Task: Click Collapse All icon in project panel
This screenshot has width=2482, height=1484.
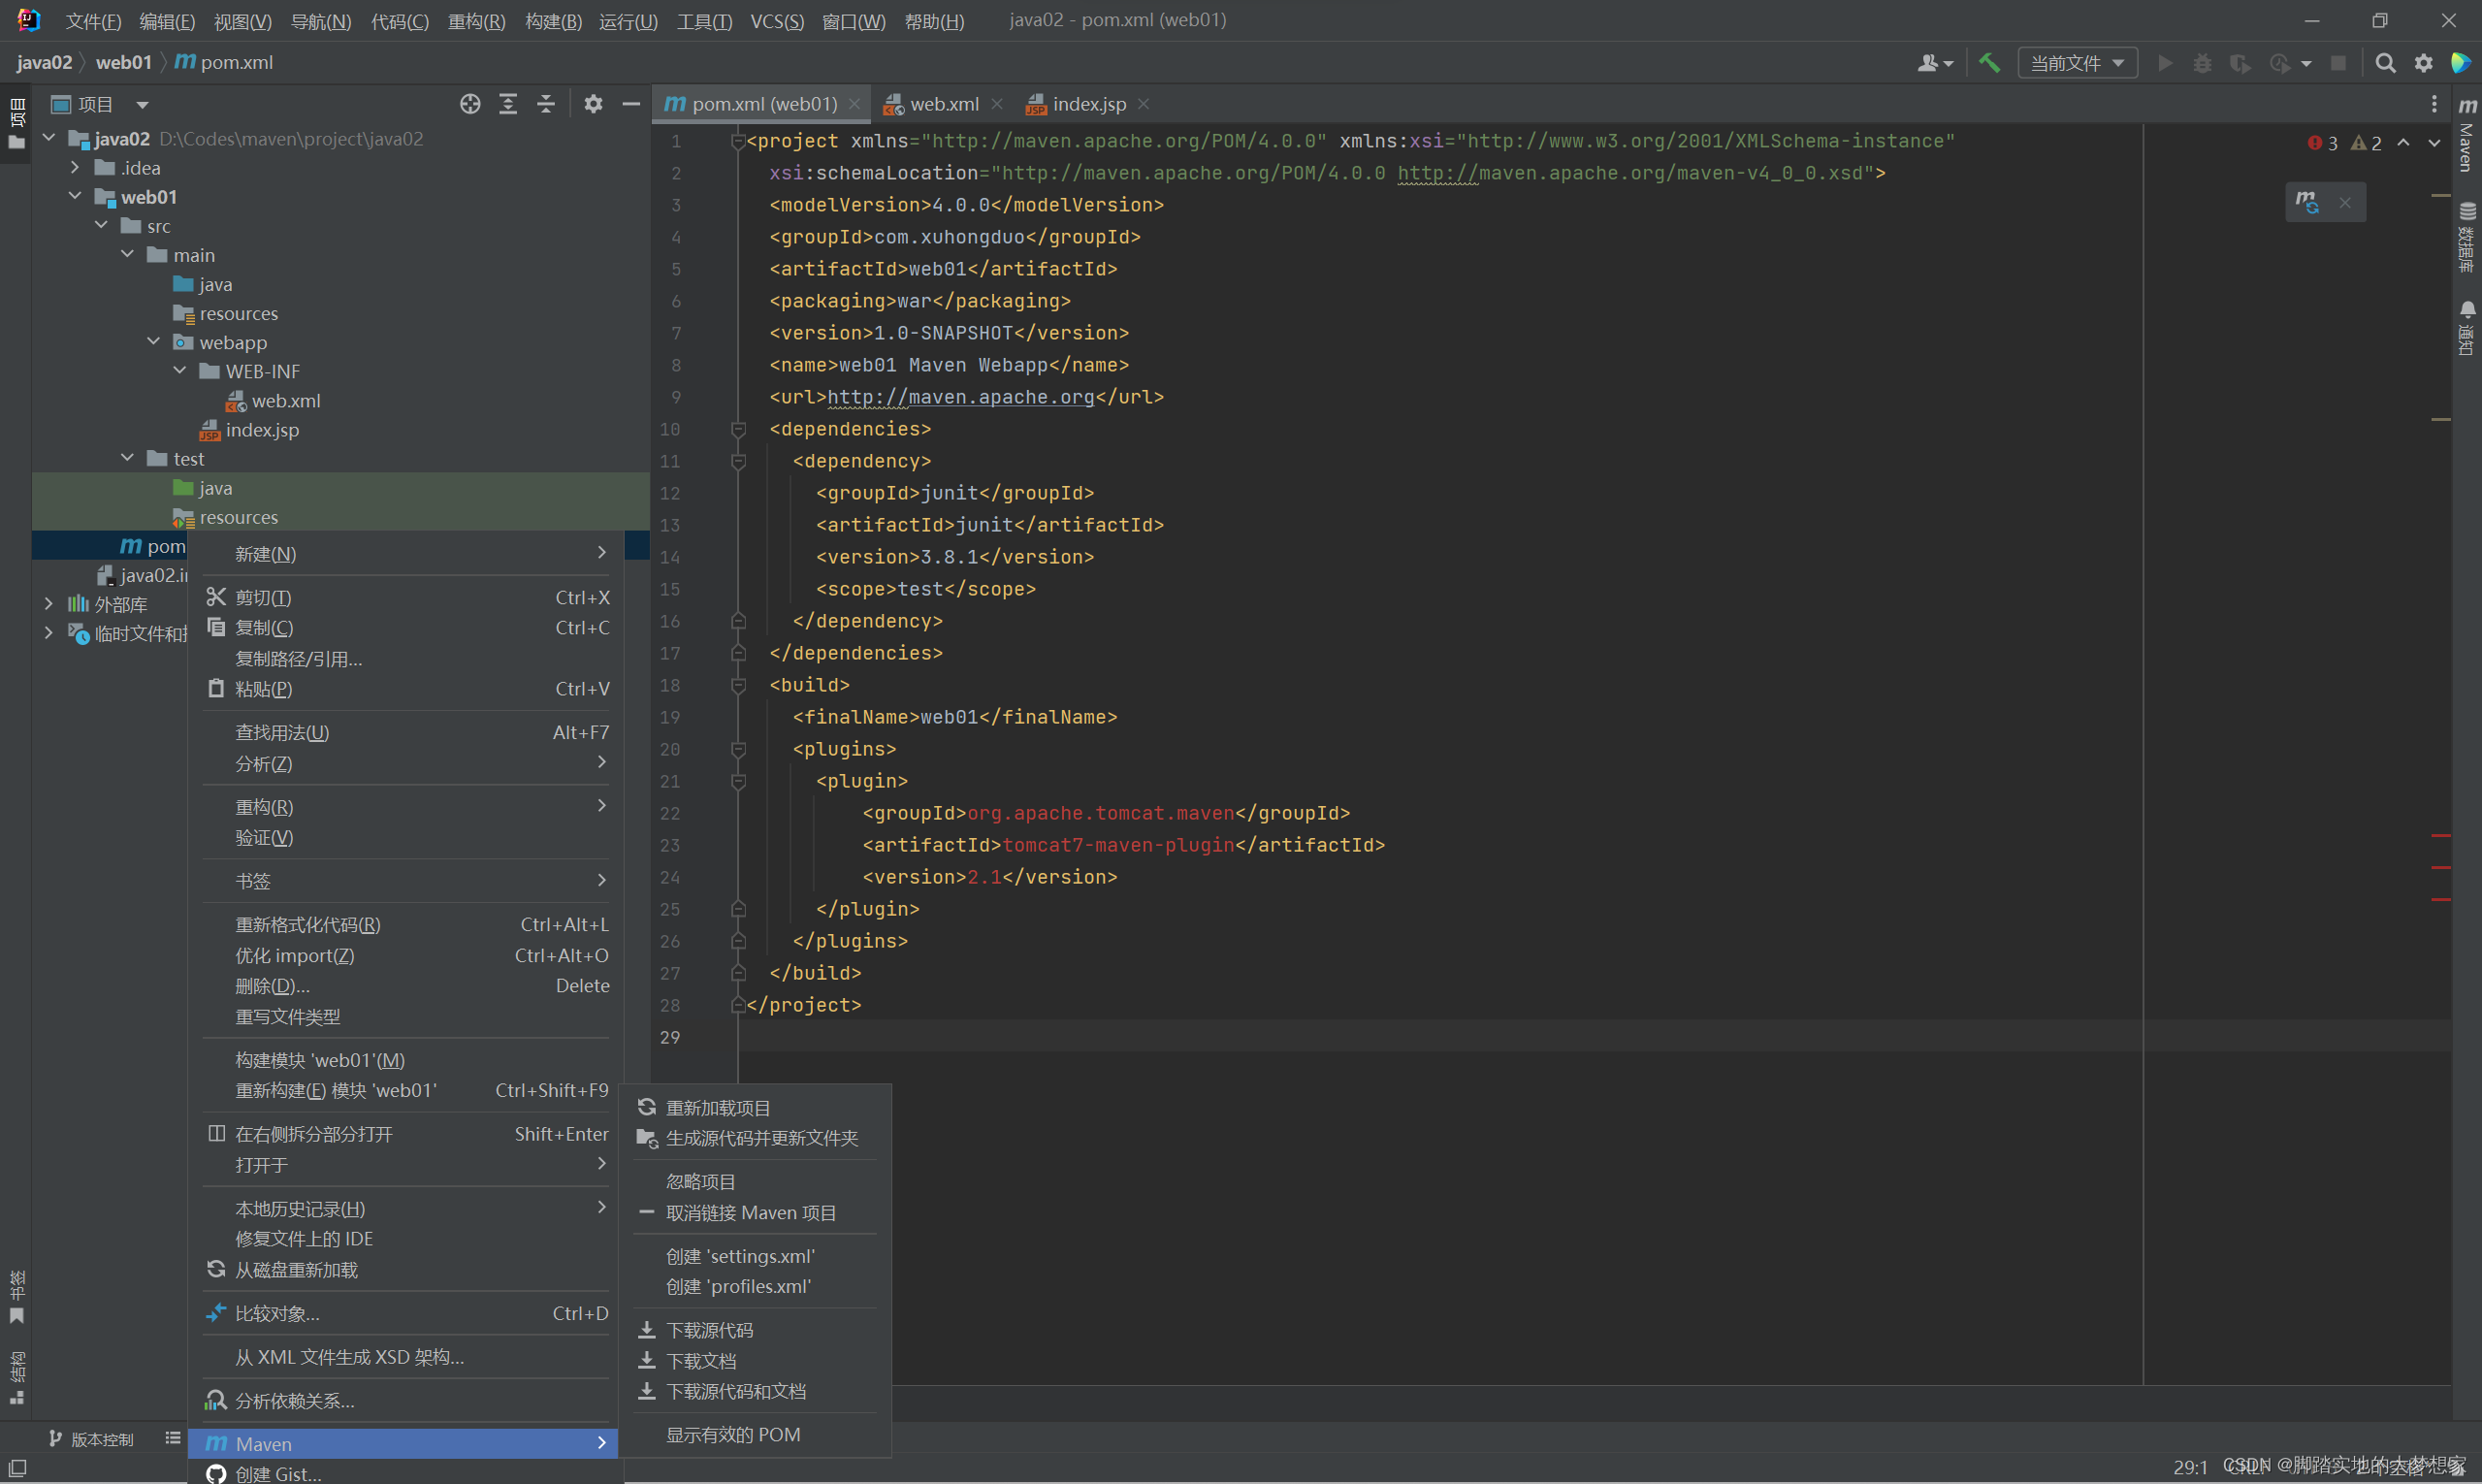Action: tap(546, 104)
